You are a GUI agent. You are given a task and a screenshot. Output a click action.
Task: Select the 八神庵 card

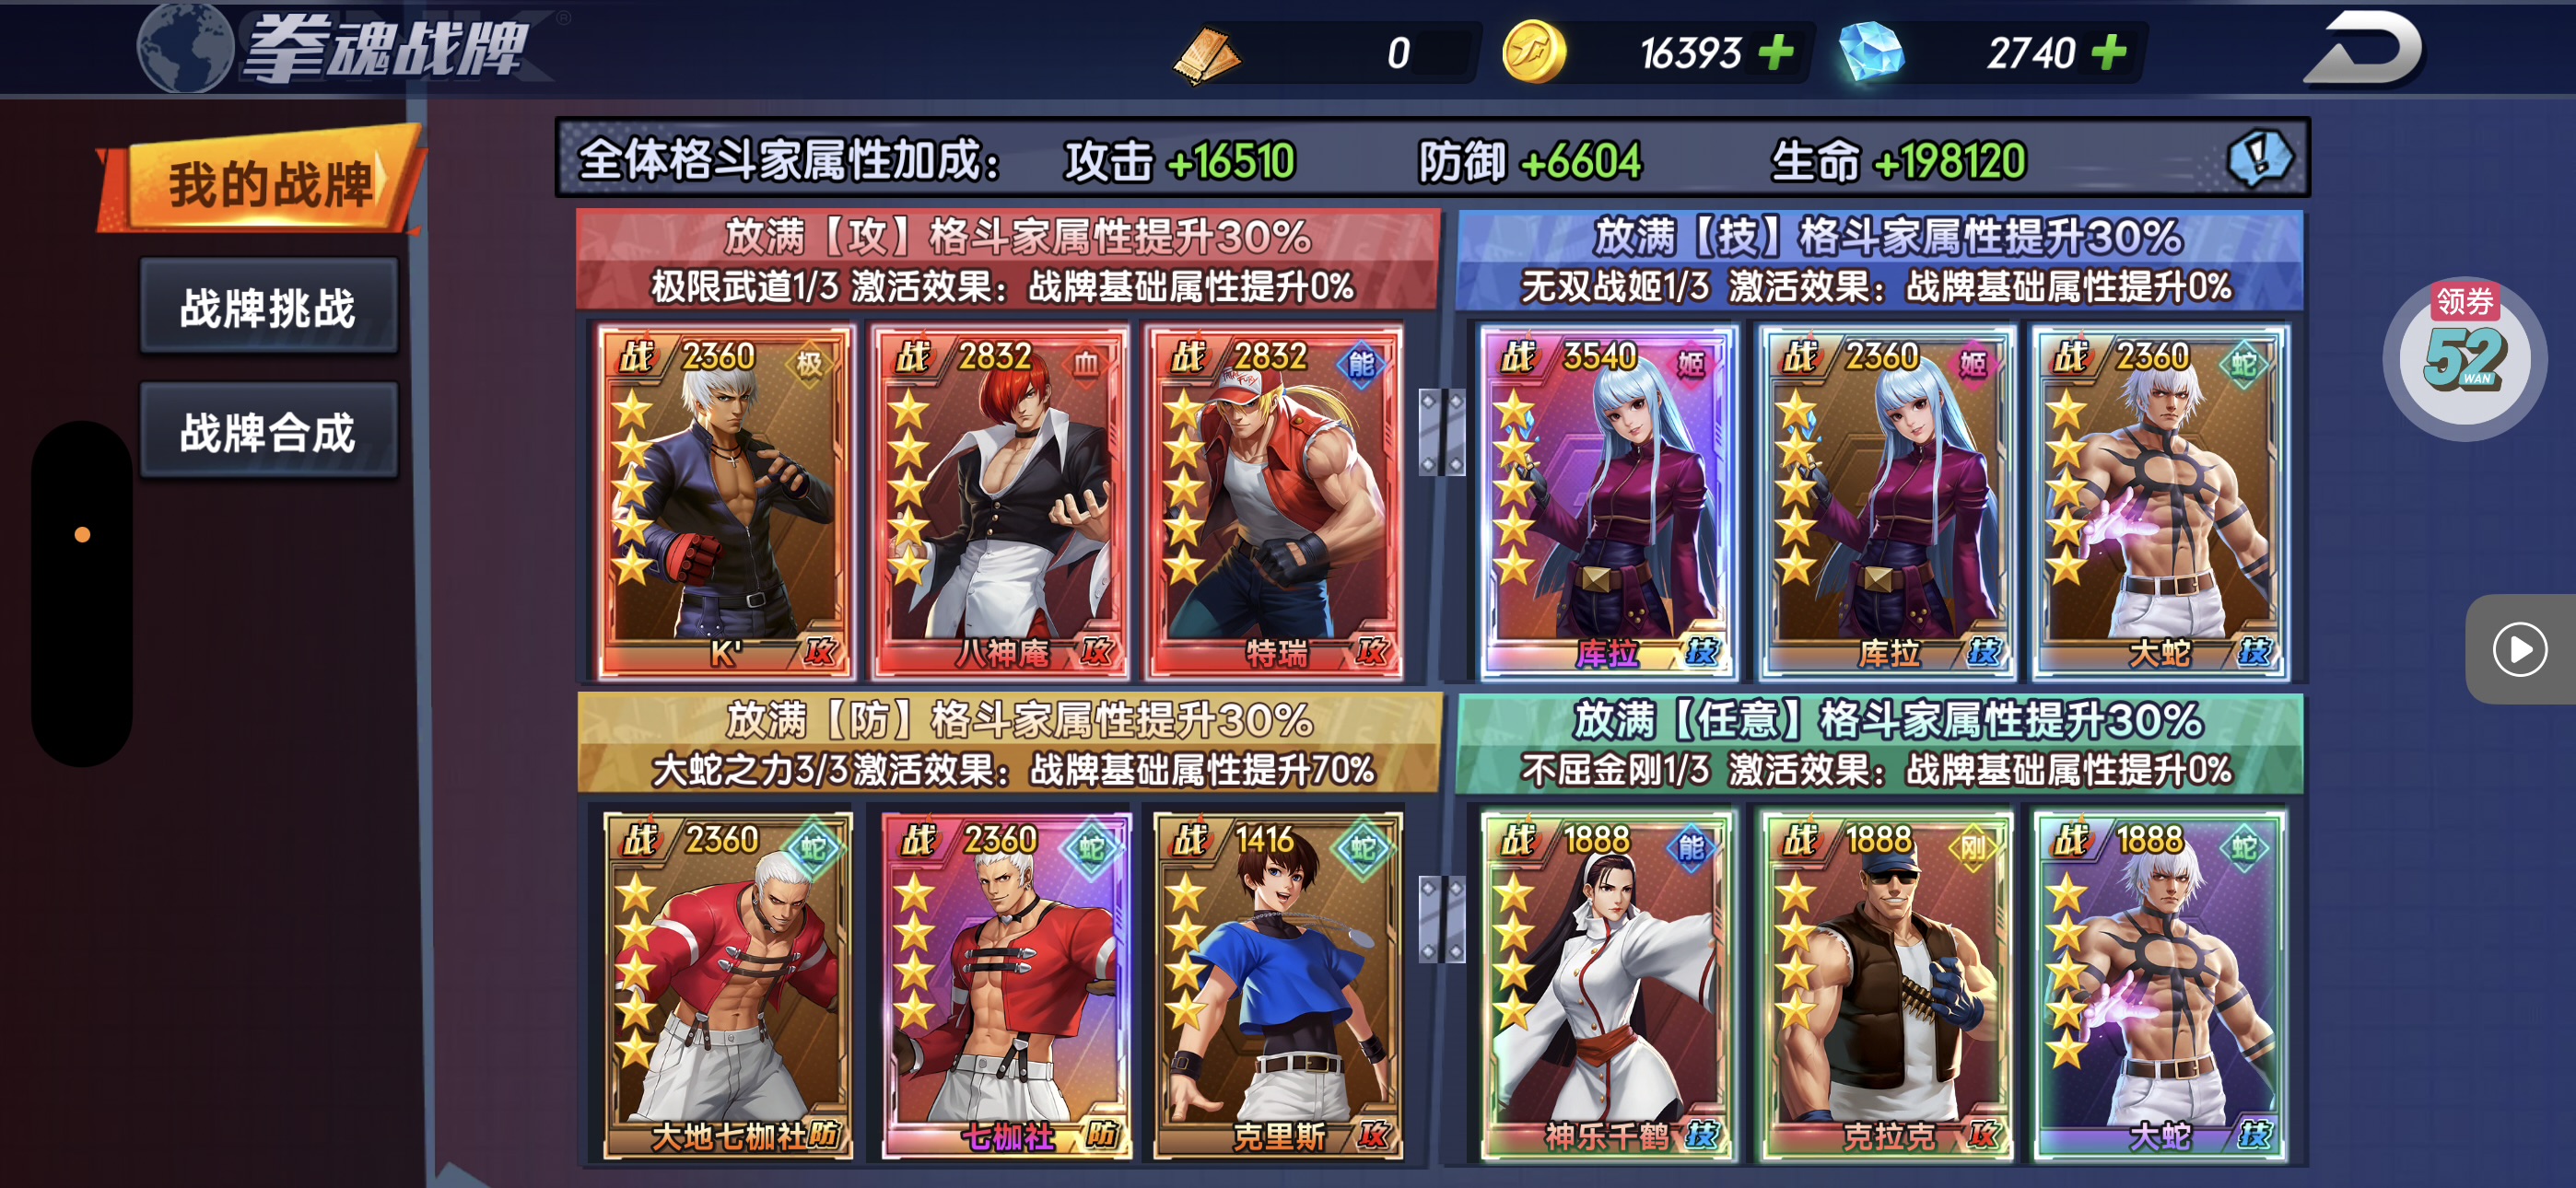[x=1001, y=503]
